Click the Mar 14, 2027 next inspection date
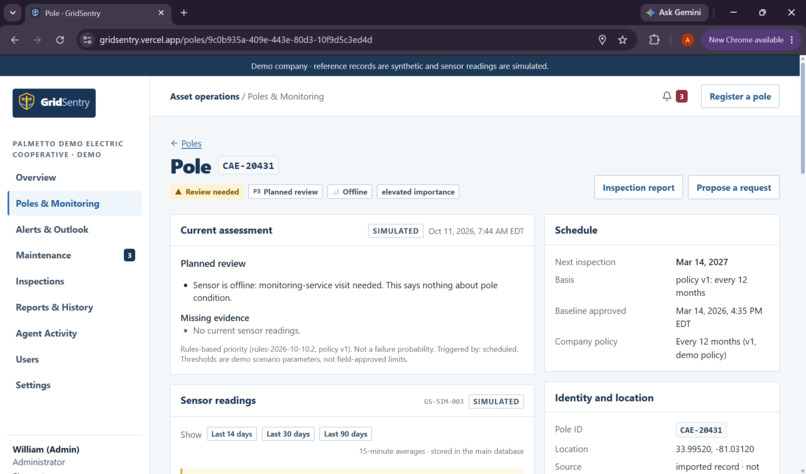The image size is (806, 474). tap(702, 262)
